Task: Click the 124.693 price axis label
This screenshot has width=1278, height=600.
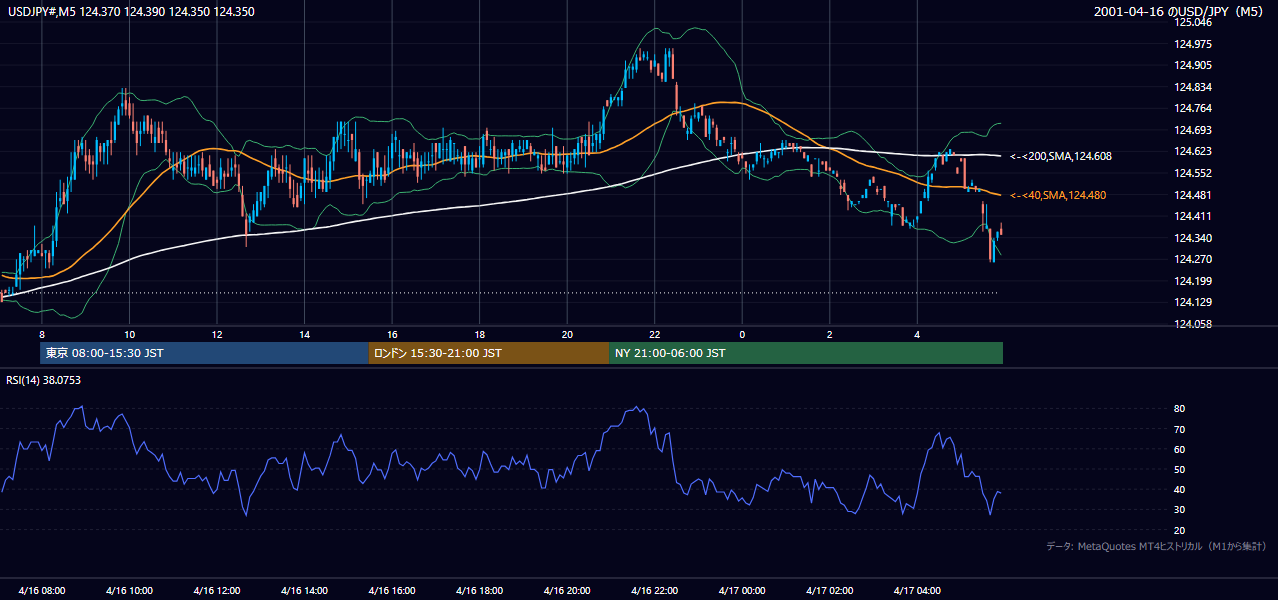Action: [x=1192, y=130]
